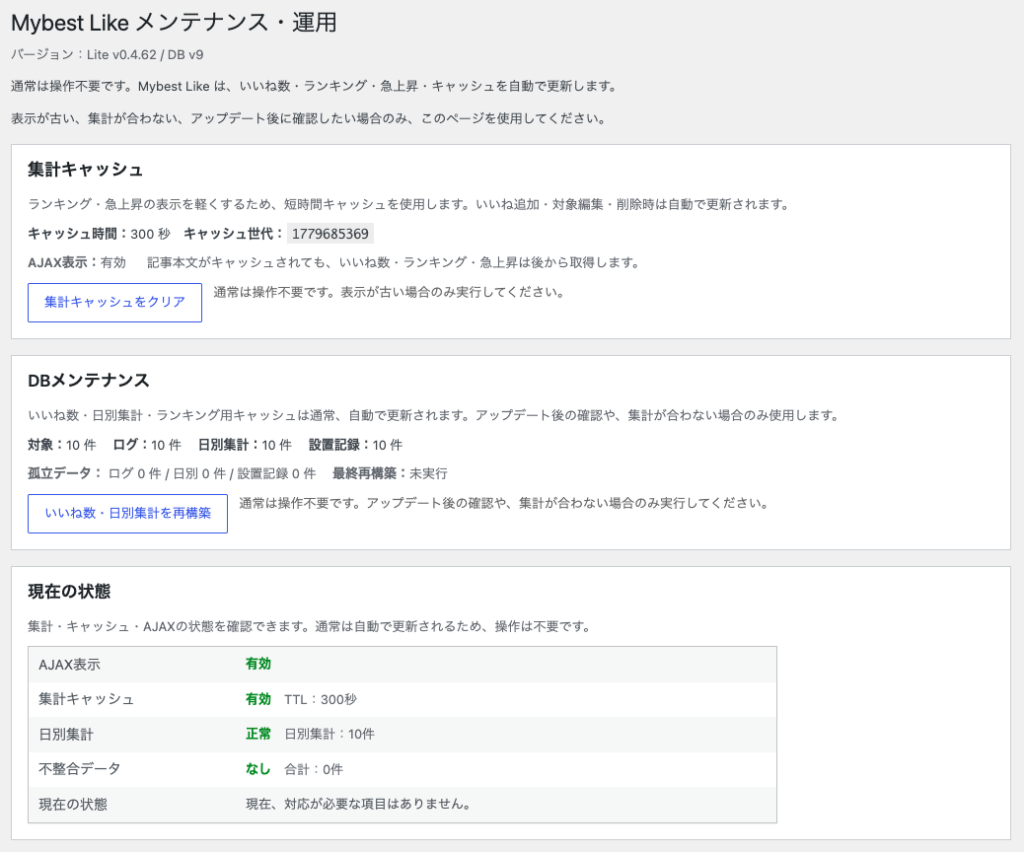Click the 対象：10 件 count
1024x852 pixels.
[x=61, y=445]
